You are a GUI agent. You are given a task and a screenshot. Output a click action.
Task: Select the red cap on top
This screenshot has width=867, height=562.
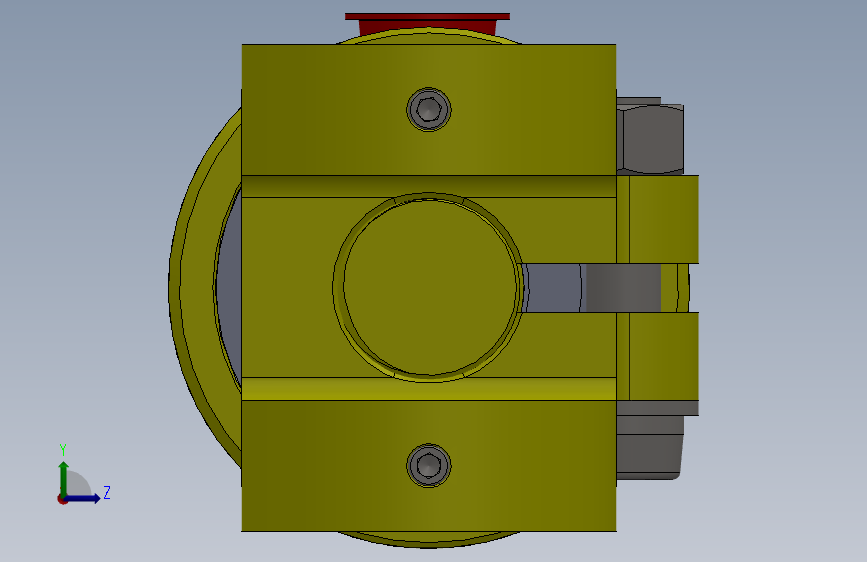(427, 24)
